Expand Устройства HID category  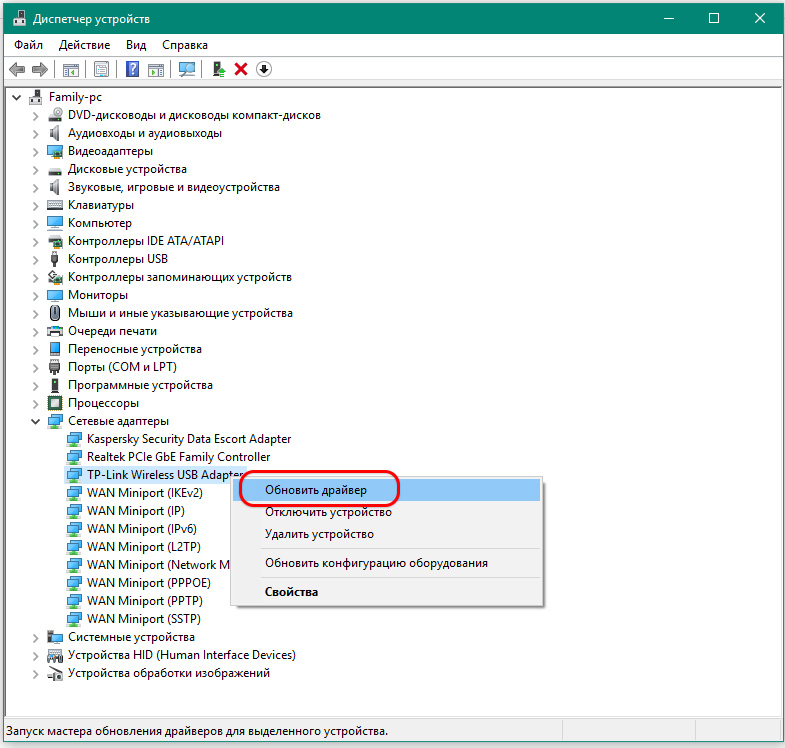coord(35,655)
